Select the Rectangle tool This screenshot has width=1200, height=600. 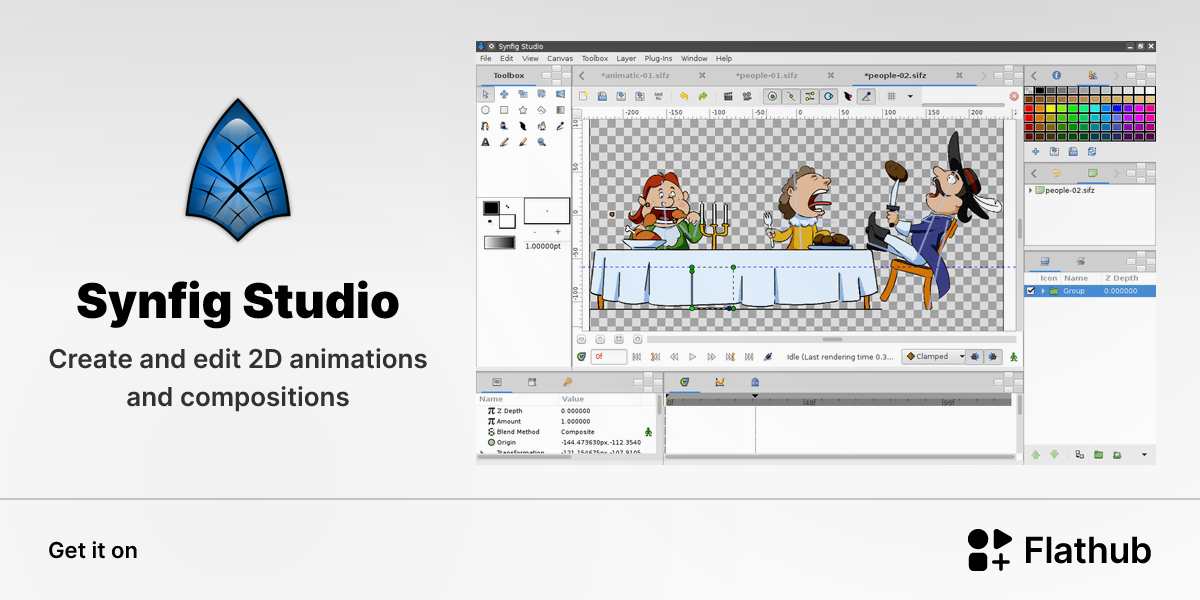[x=504, y=110]
